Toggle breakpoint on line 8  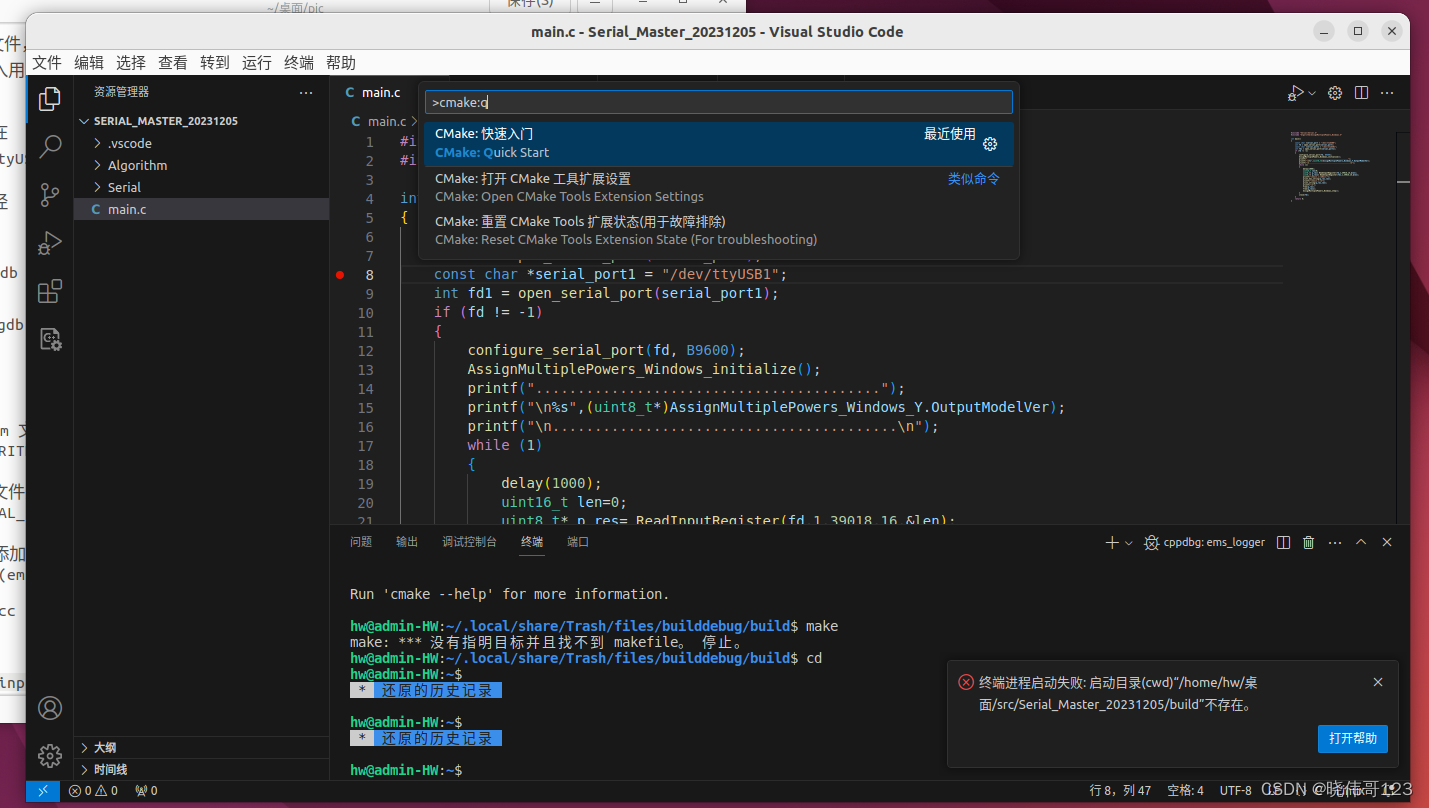pyautogui.click(x=340, y=274)
